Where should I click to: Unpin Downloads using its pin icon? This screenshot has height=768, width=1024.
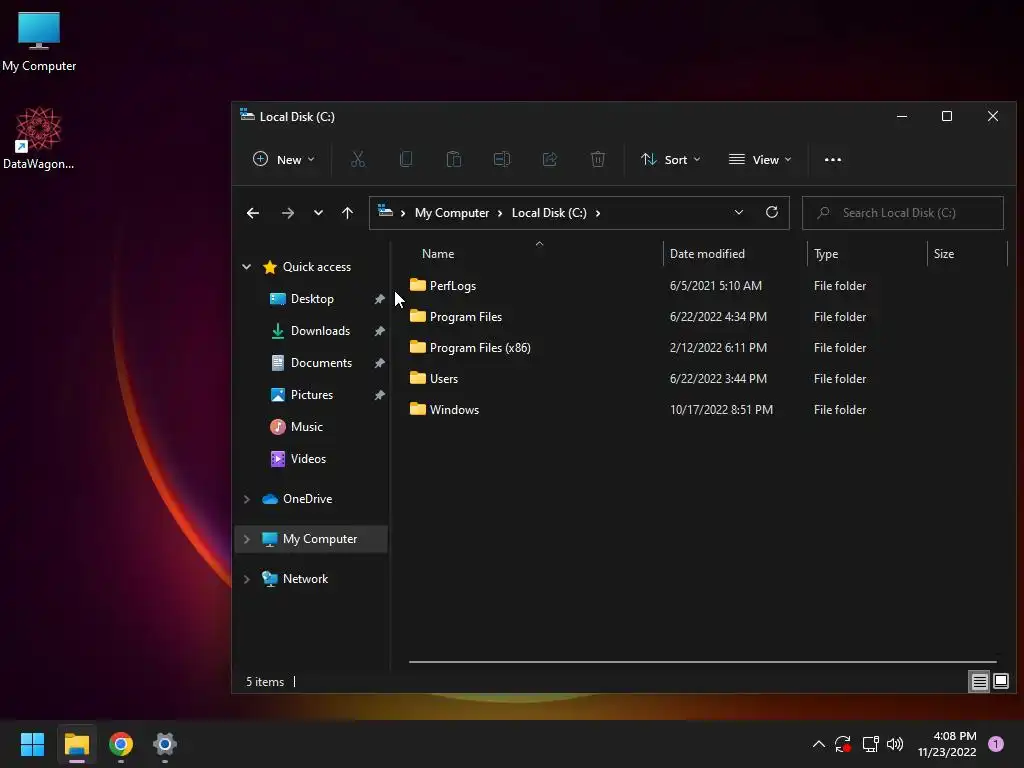(x=379, y=331)
